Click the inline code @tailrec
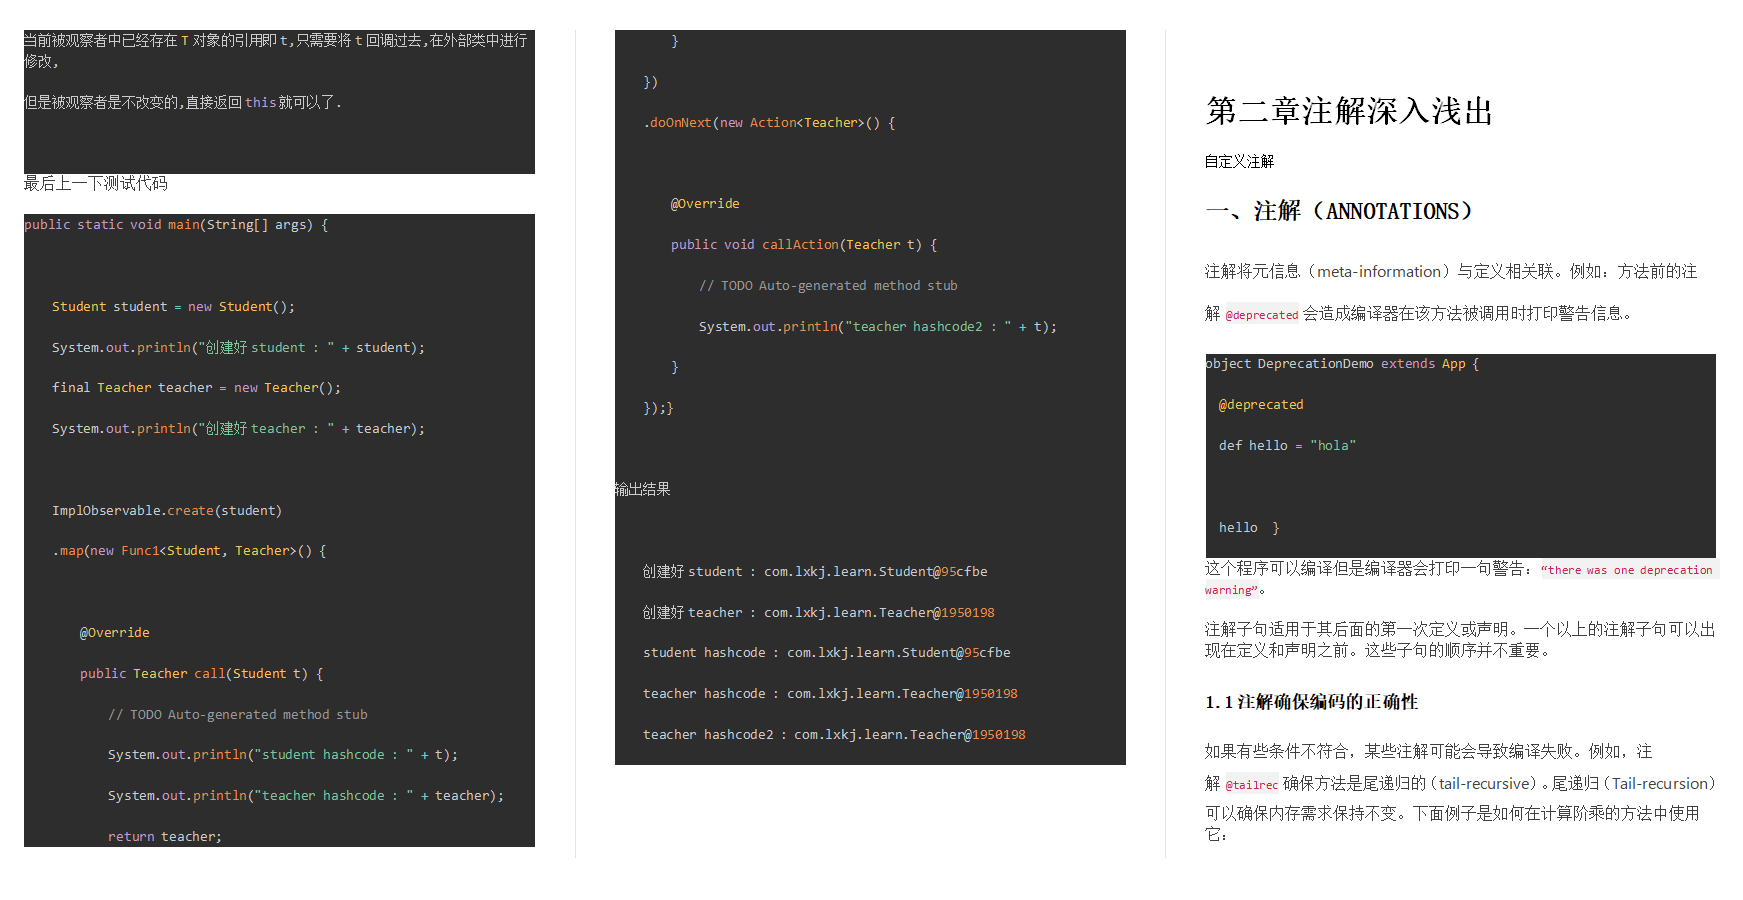 click(x=1251, y=784)
